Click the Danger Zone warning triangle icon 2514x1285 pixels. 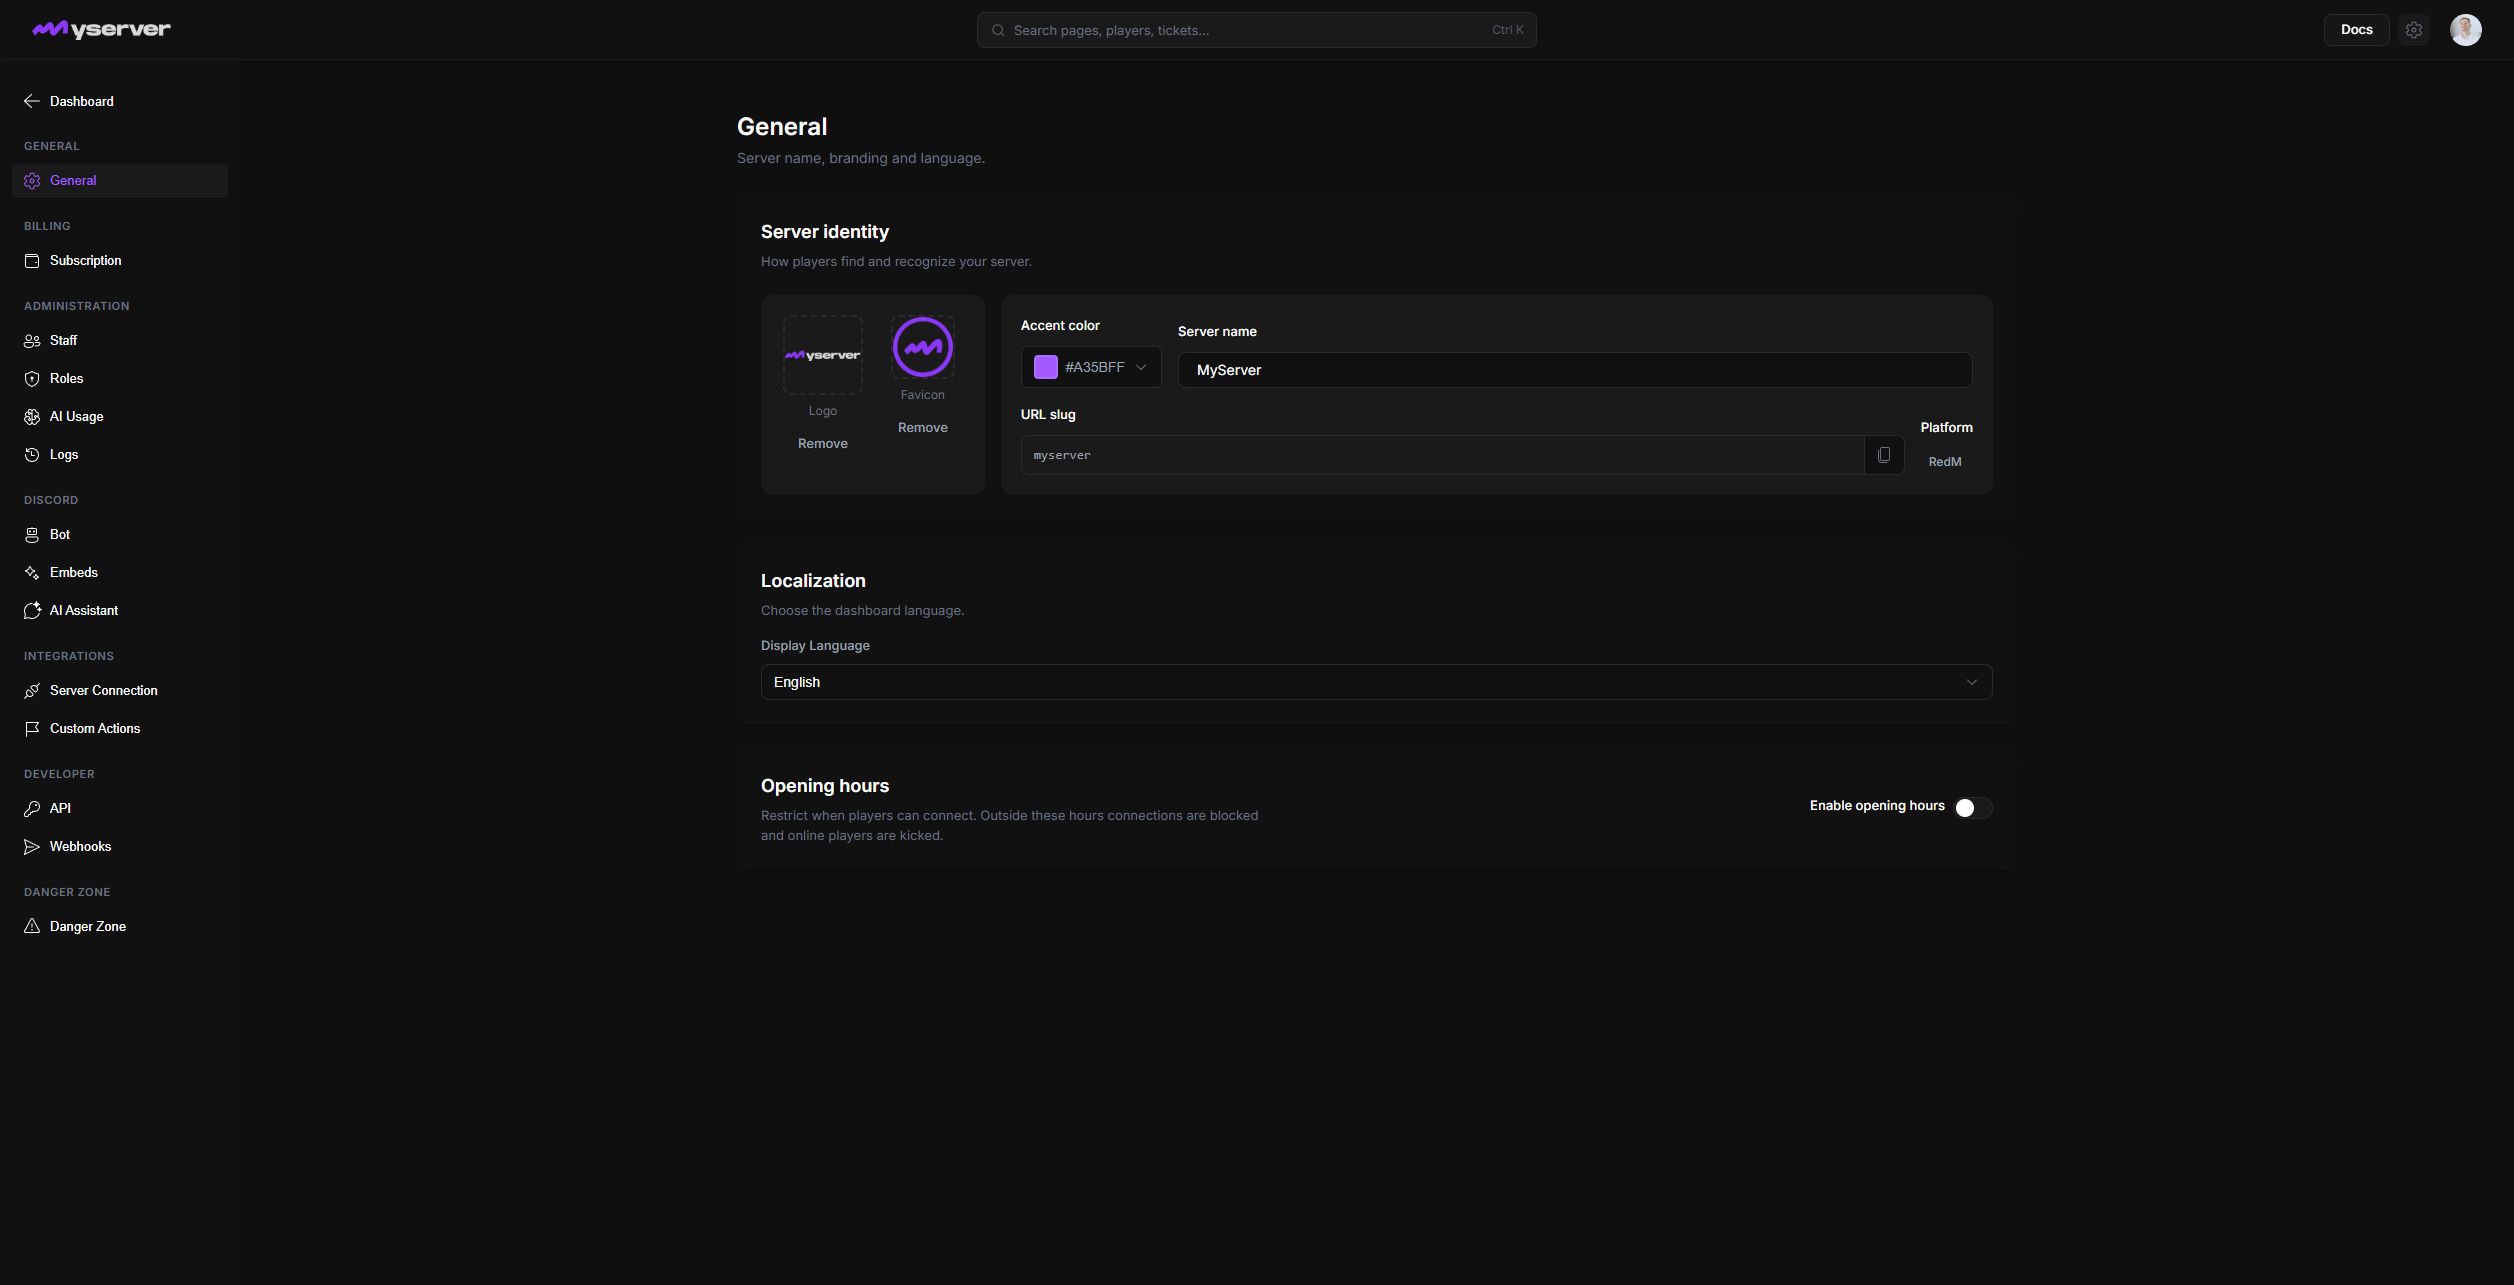tap(32, 927)
